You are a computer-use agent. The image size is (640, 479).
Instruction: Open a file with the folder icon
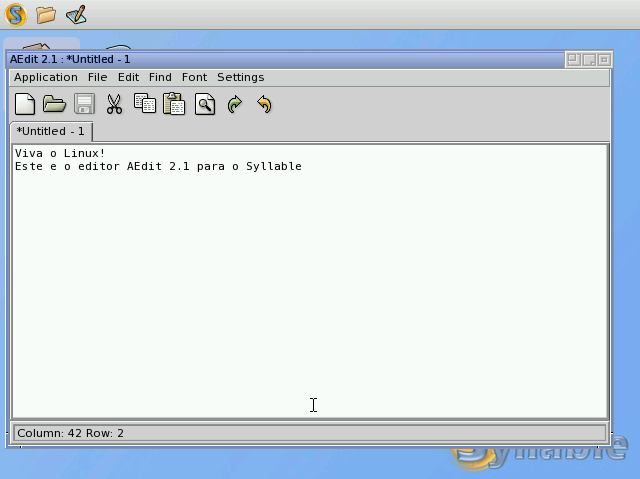54,104
